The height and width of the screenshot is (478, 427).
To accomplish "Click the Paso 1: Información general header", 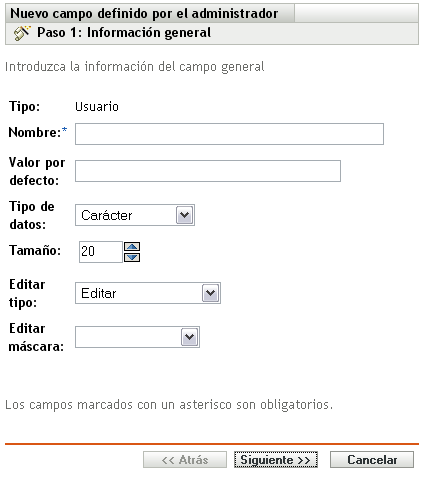I will [x=124, y=33].
